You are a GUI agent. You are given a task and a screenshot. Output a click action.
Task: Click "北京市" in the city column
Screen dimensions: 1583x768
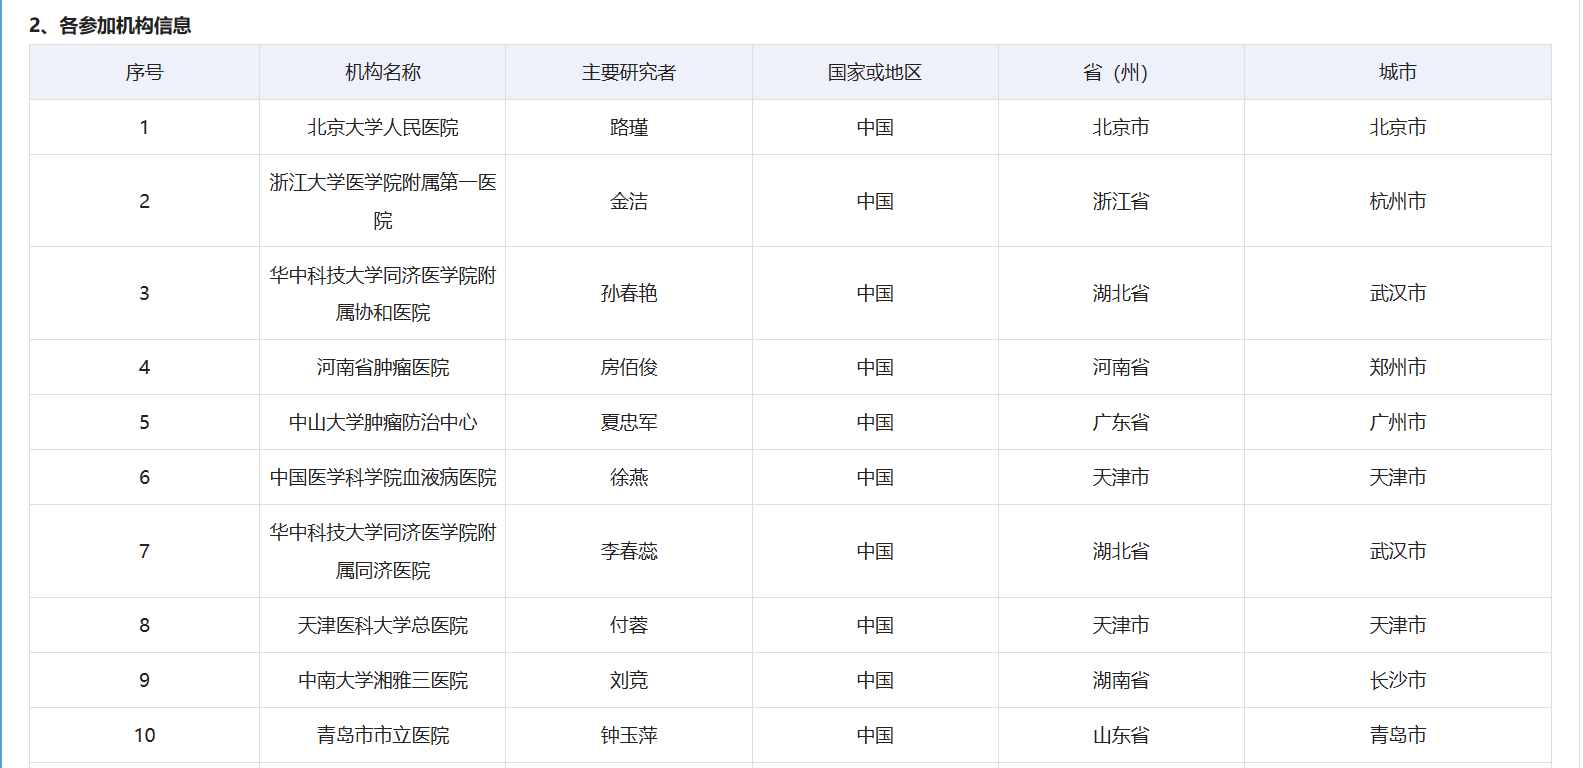pyautogui.click(x=1398, y=127)
